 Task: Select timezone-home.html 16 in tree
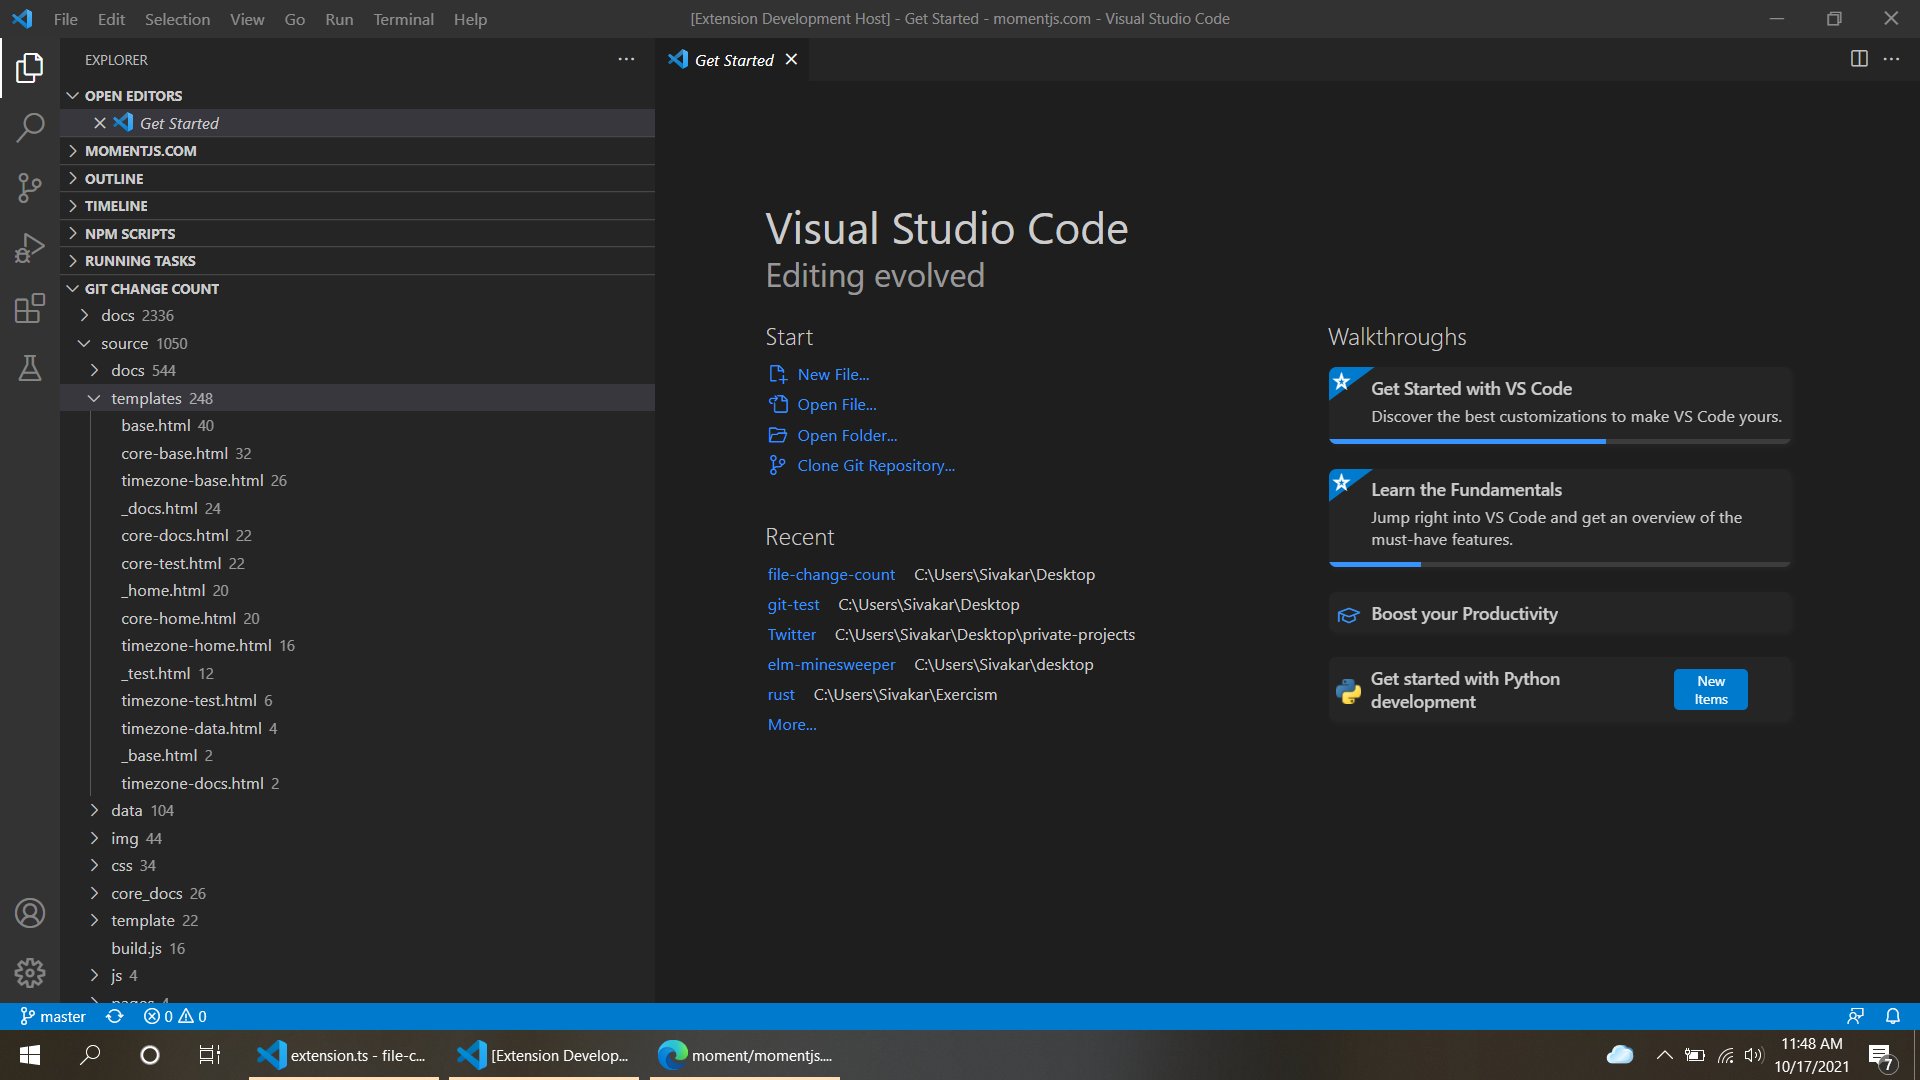(x=358, y=646)
